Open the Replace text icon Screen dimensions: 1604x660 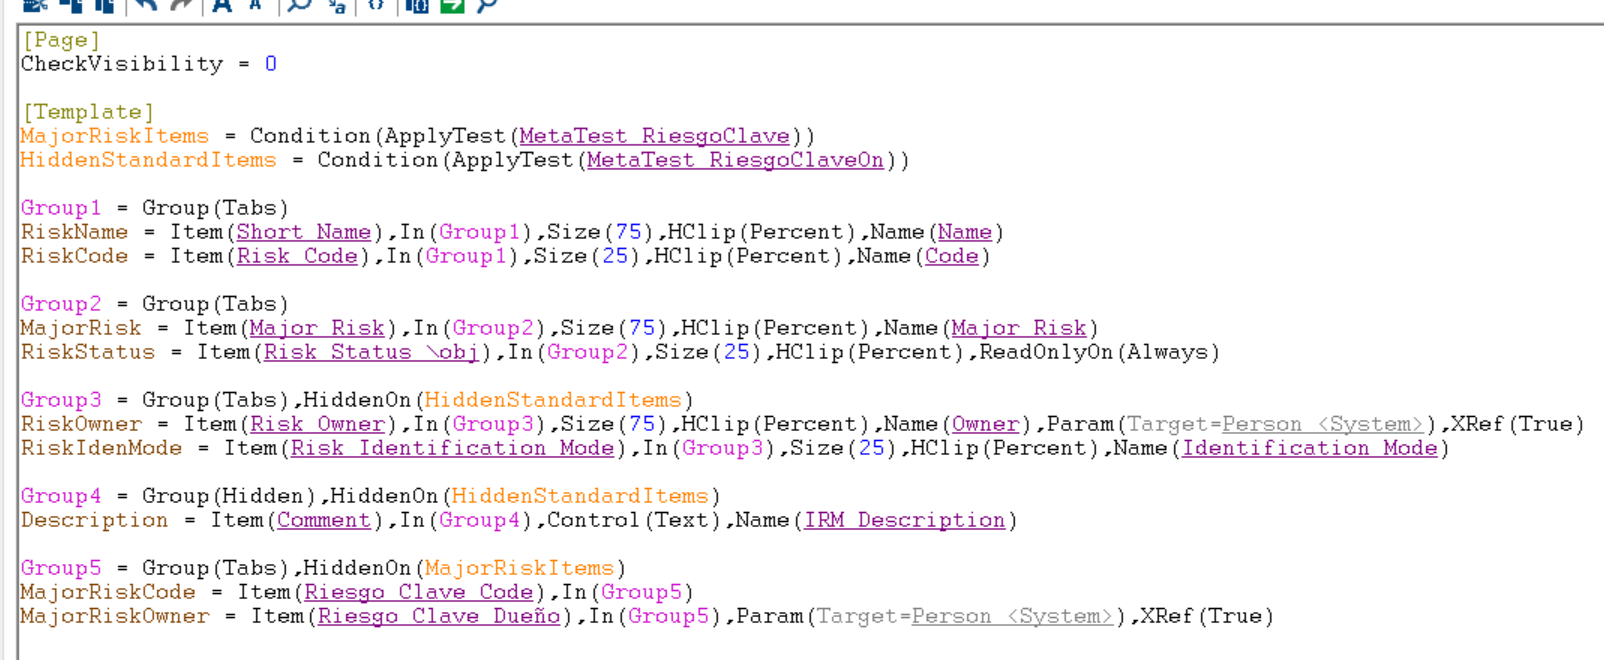click(337, 5)
